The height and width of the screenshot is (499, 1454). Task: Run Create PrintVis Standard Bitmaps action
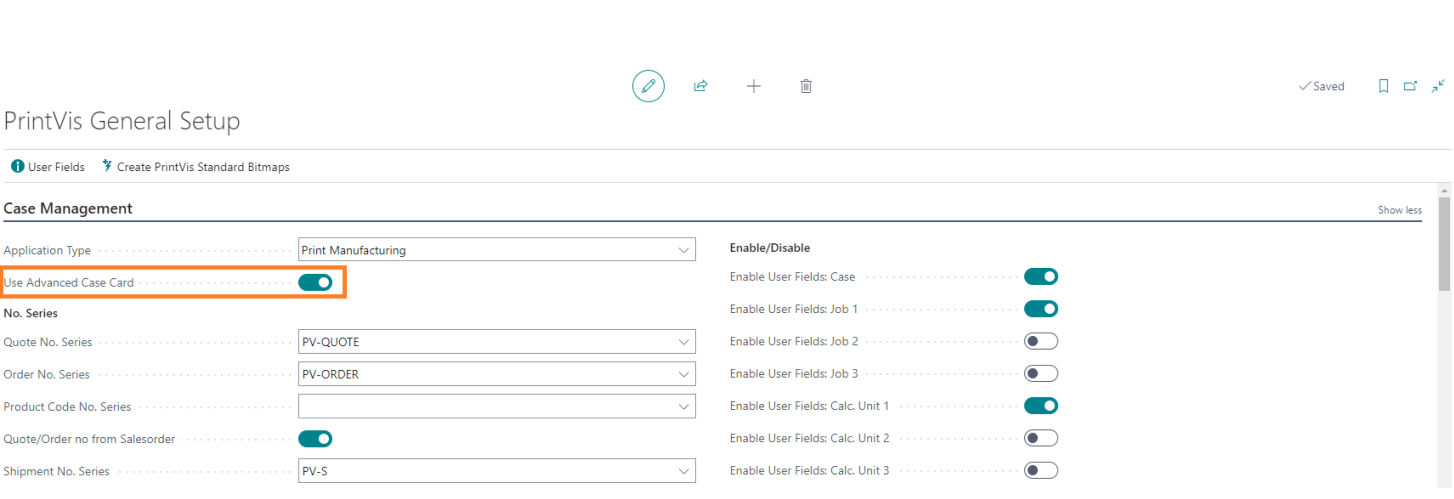coord(196,167)
